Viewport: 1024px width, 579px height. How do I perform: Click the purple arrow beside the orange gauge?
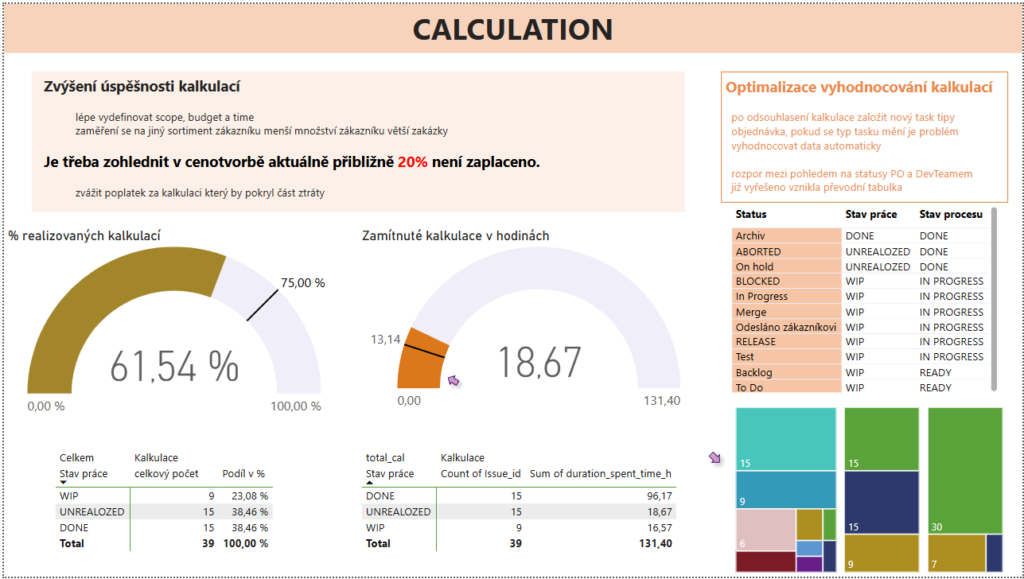[454, 380]
